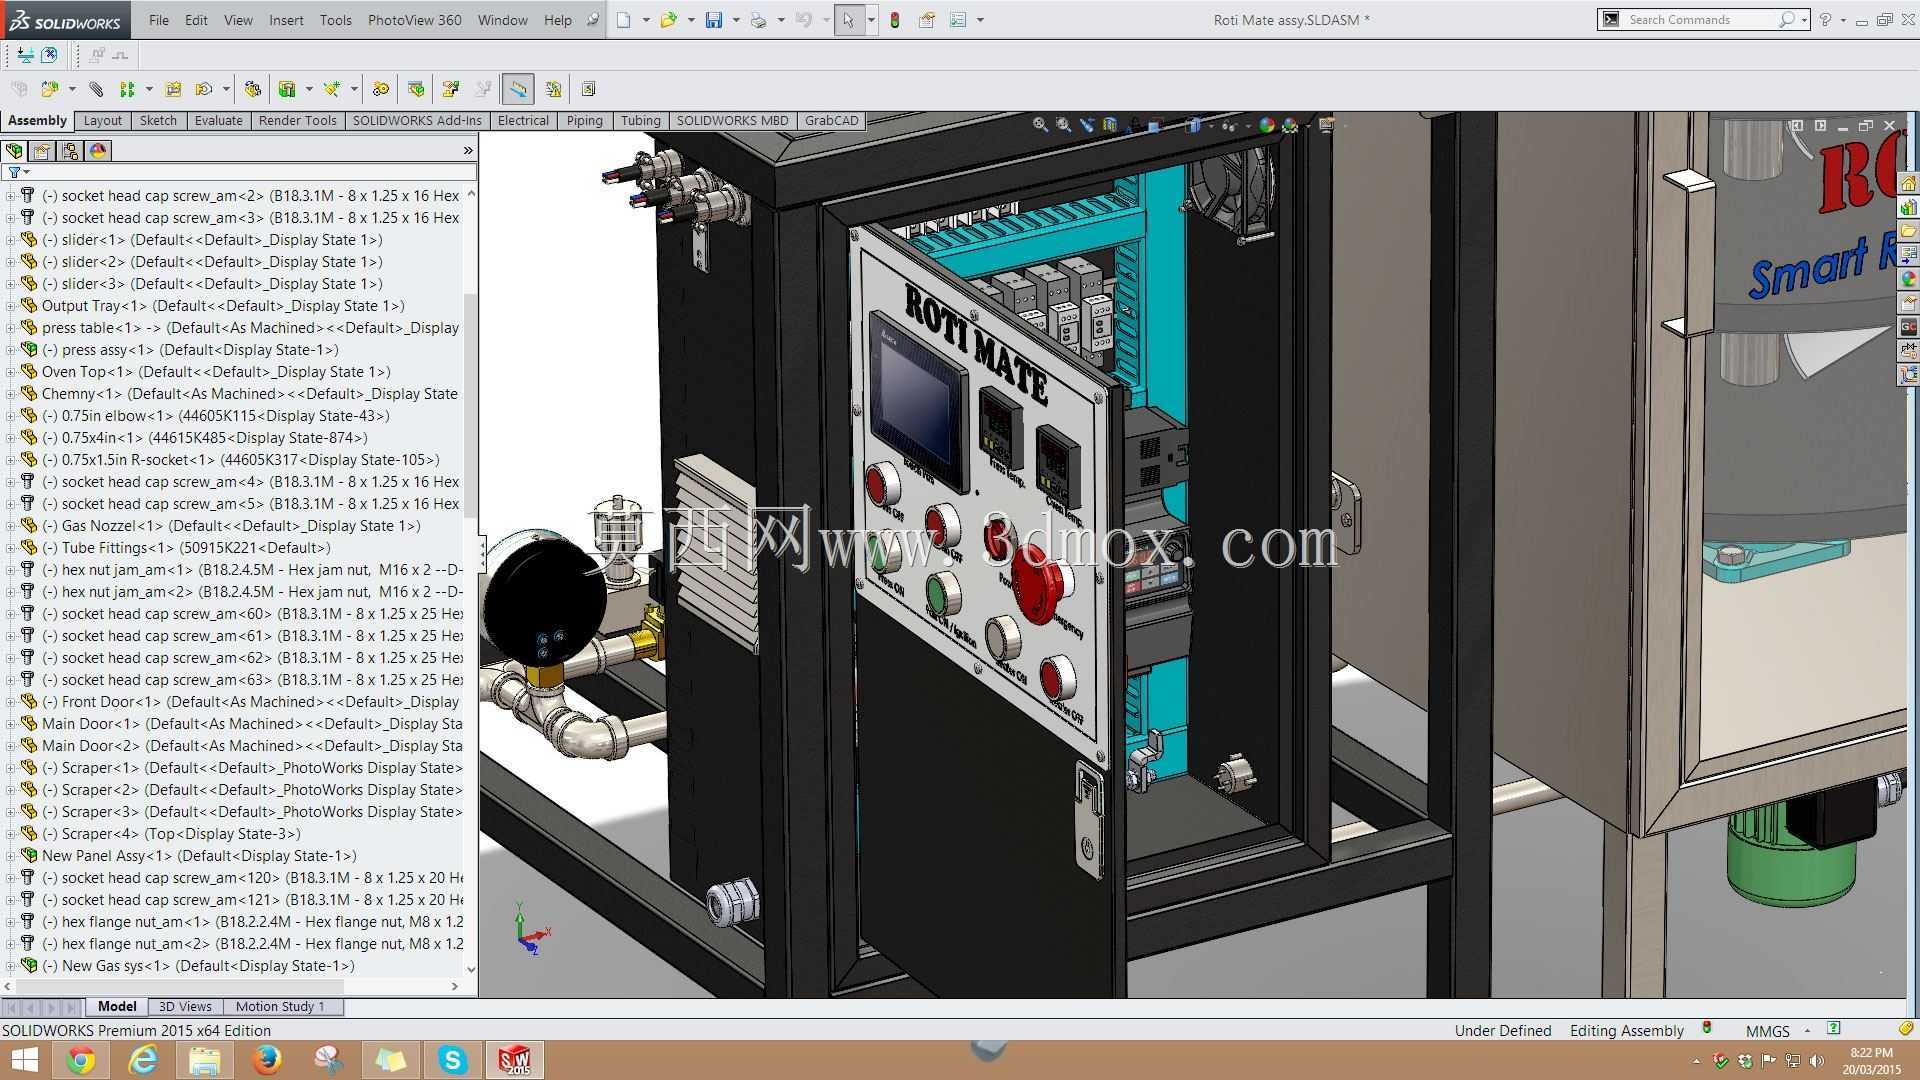Click Zoom to Fit in view toolbar
The width and height of the screenshot is (1920, 1080).
pos(1040,125)
